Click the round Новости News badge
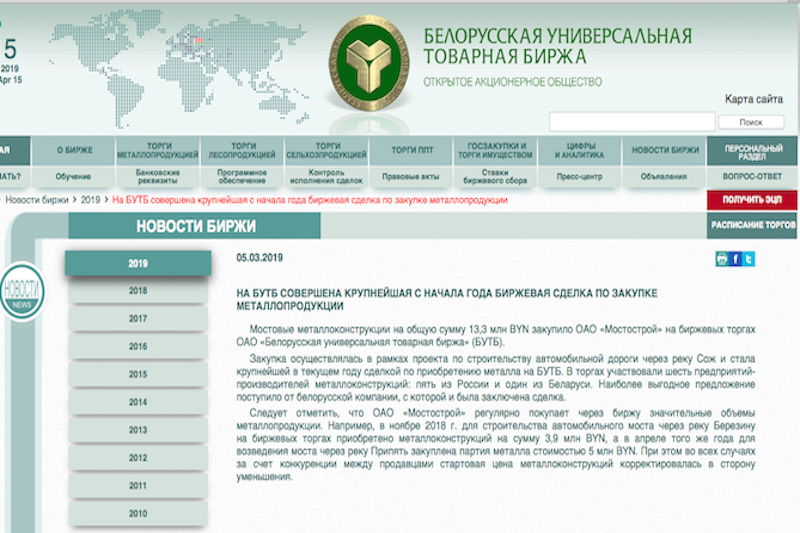 20,291
